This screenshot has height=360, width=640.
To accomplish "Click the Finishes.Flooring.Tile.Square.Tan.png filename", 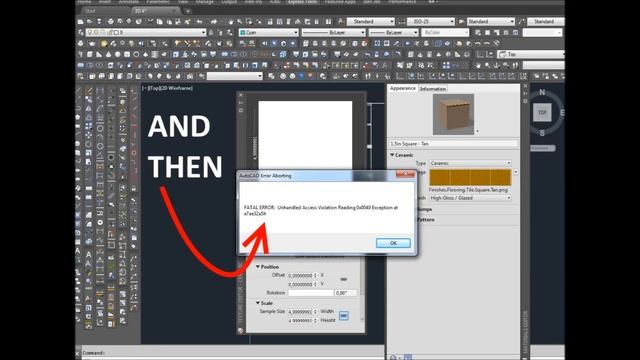I will pyautogui.click(x=468, y=190).
